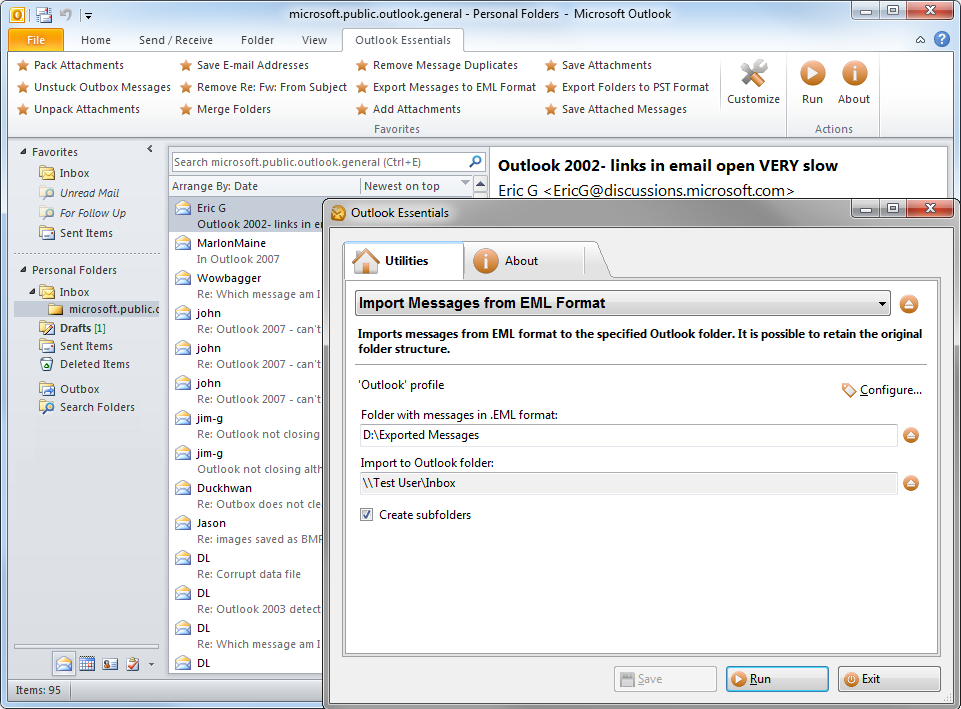
Task: Collapse the Favorites folder group
Action: point(23,151)
